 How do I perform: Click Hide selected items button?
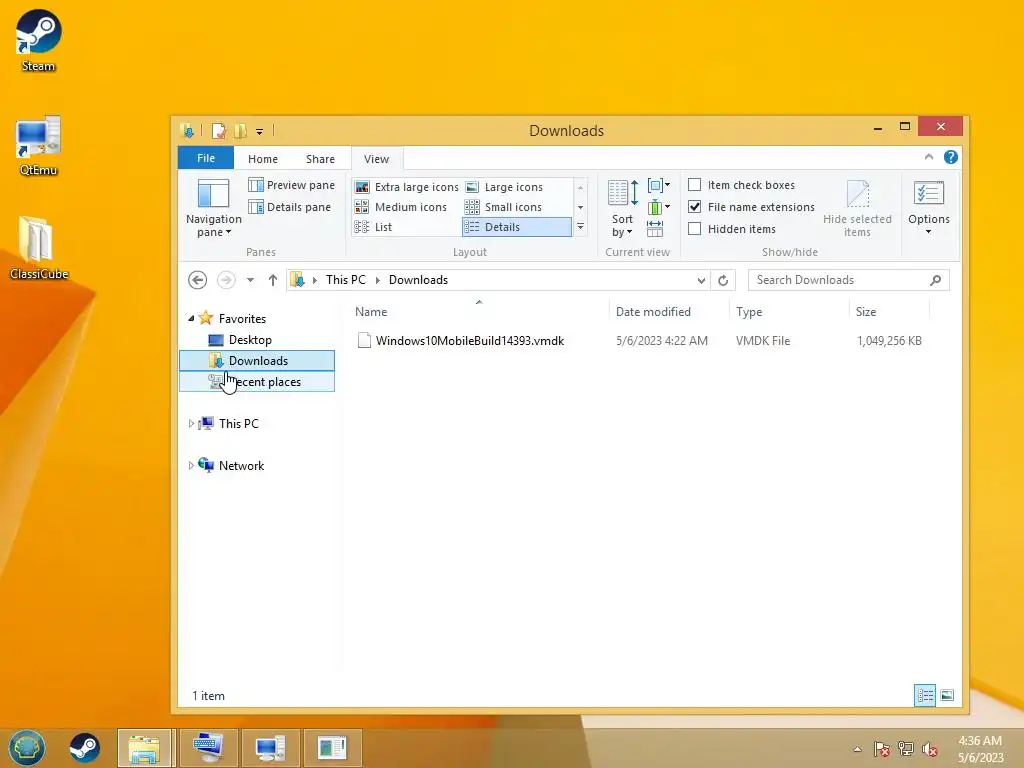point(857,209)
